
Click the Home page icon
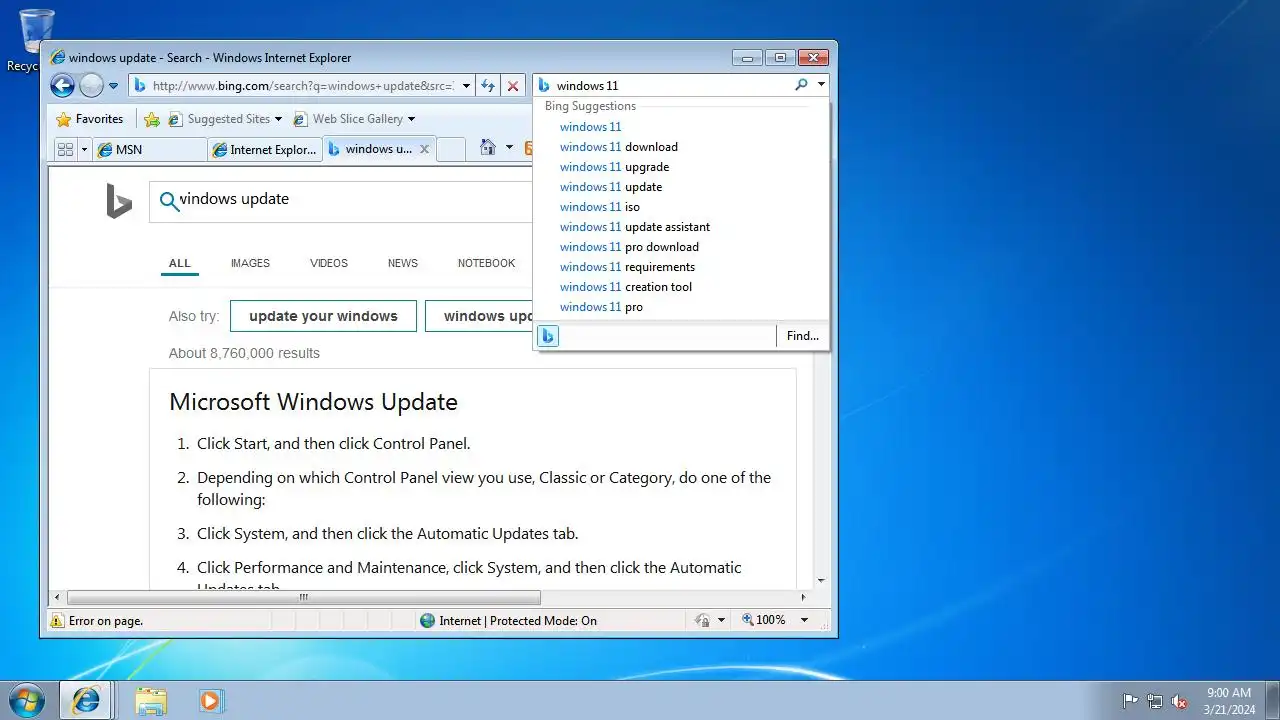coord(488,148)
